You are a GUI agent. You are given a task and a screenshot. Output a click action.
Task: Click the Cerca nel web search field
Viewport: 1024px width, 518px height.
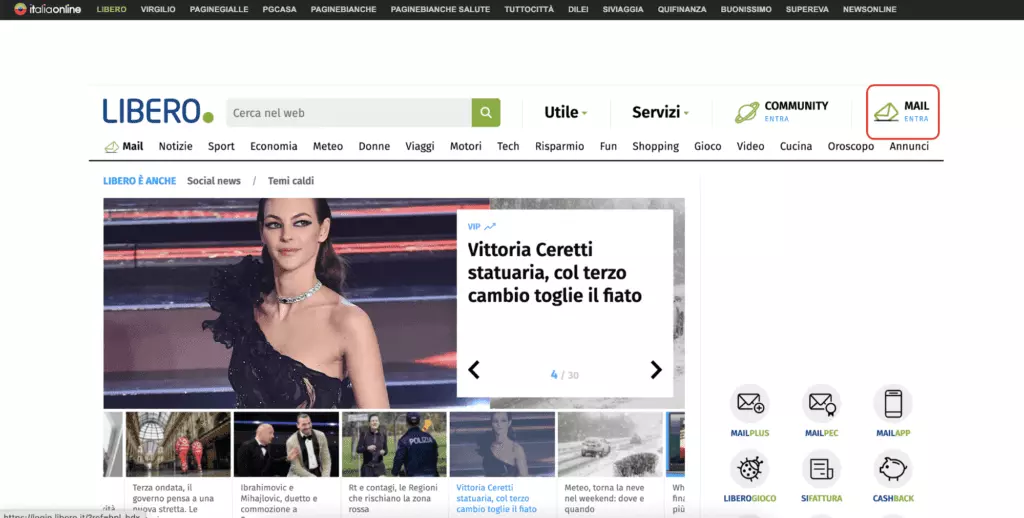[349, 112]
